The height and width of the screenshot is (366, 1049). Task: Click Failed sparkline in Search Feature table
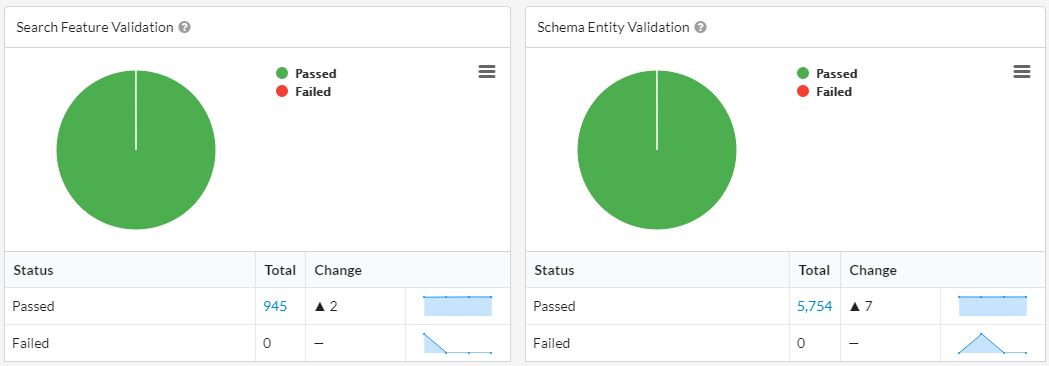click(458, 343)
